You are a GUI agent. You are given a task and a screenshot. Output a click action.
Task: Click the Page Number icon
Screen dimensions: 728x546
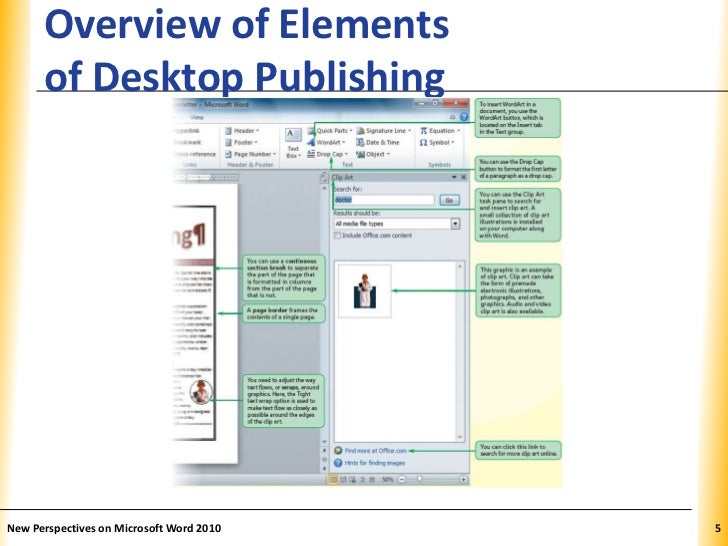click(228, 154)
